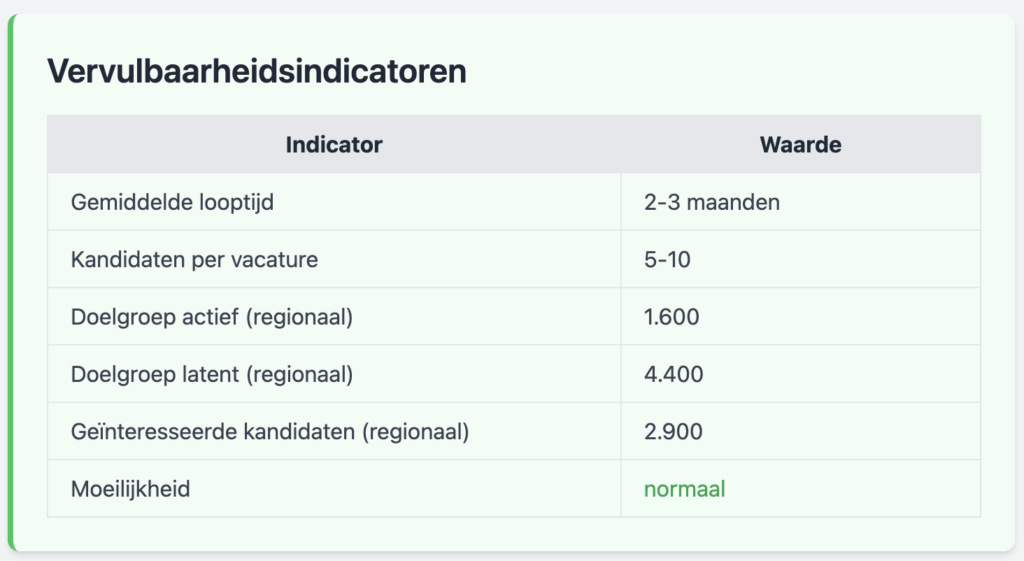
Task: Click the 4.400 value
Action: [x=674, y=375]
